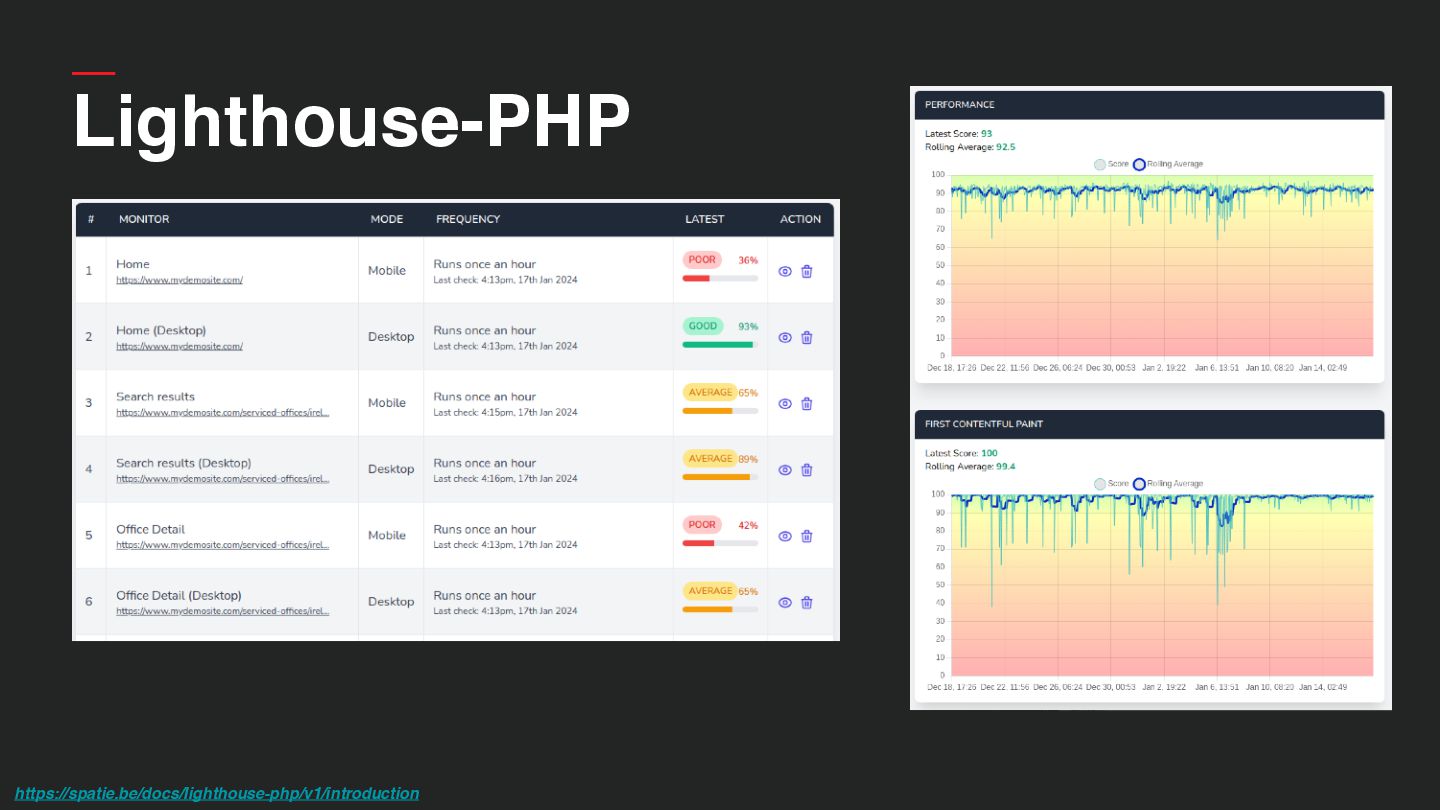Viewport: 1440px width, 810px height.
Task: Open the URL under Office Detail (Desktop)
Action: pos(222,611)
